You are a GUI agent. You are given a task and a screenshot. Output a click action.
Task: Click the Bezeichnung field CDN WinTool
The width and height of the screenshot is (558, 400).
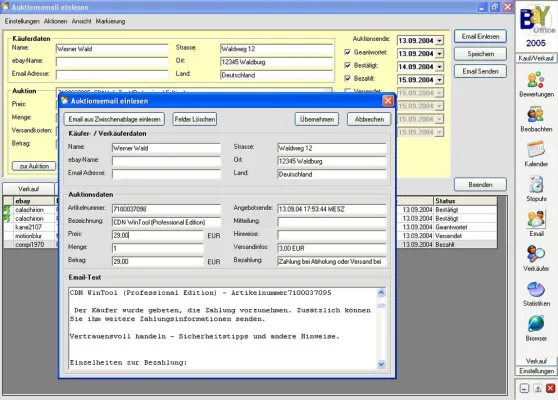click(166, 222)
